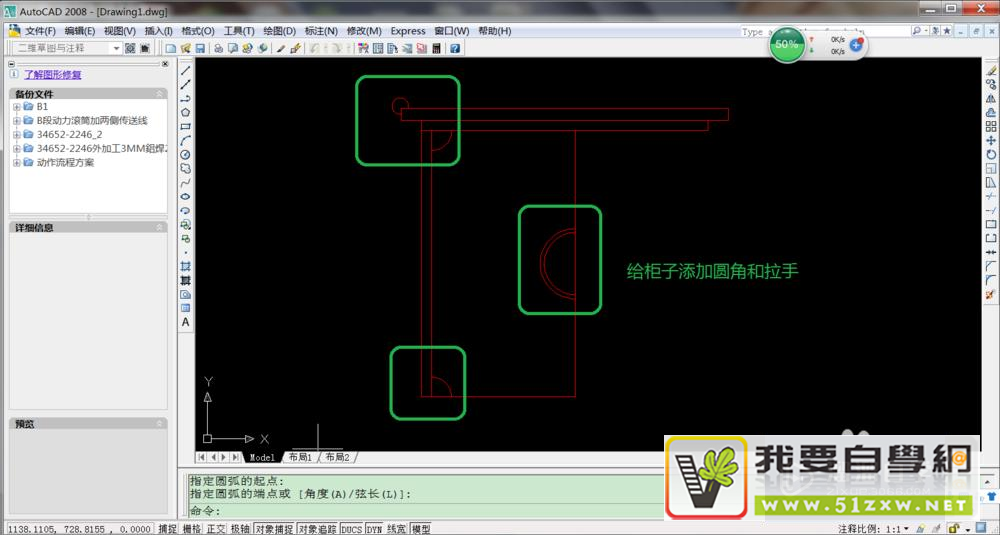Screen dimensions: 1000x535
Task: Click the 模型 button in status bar
Action: (421, 529)
